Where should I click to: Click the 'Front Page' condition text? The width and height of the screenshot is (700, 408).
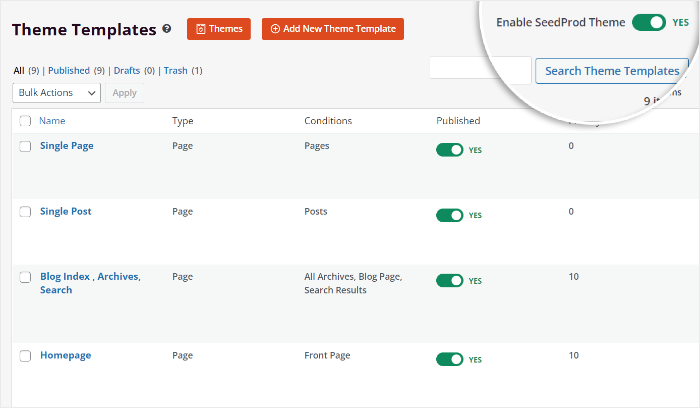tap(327, 355)
